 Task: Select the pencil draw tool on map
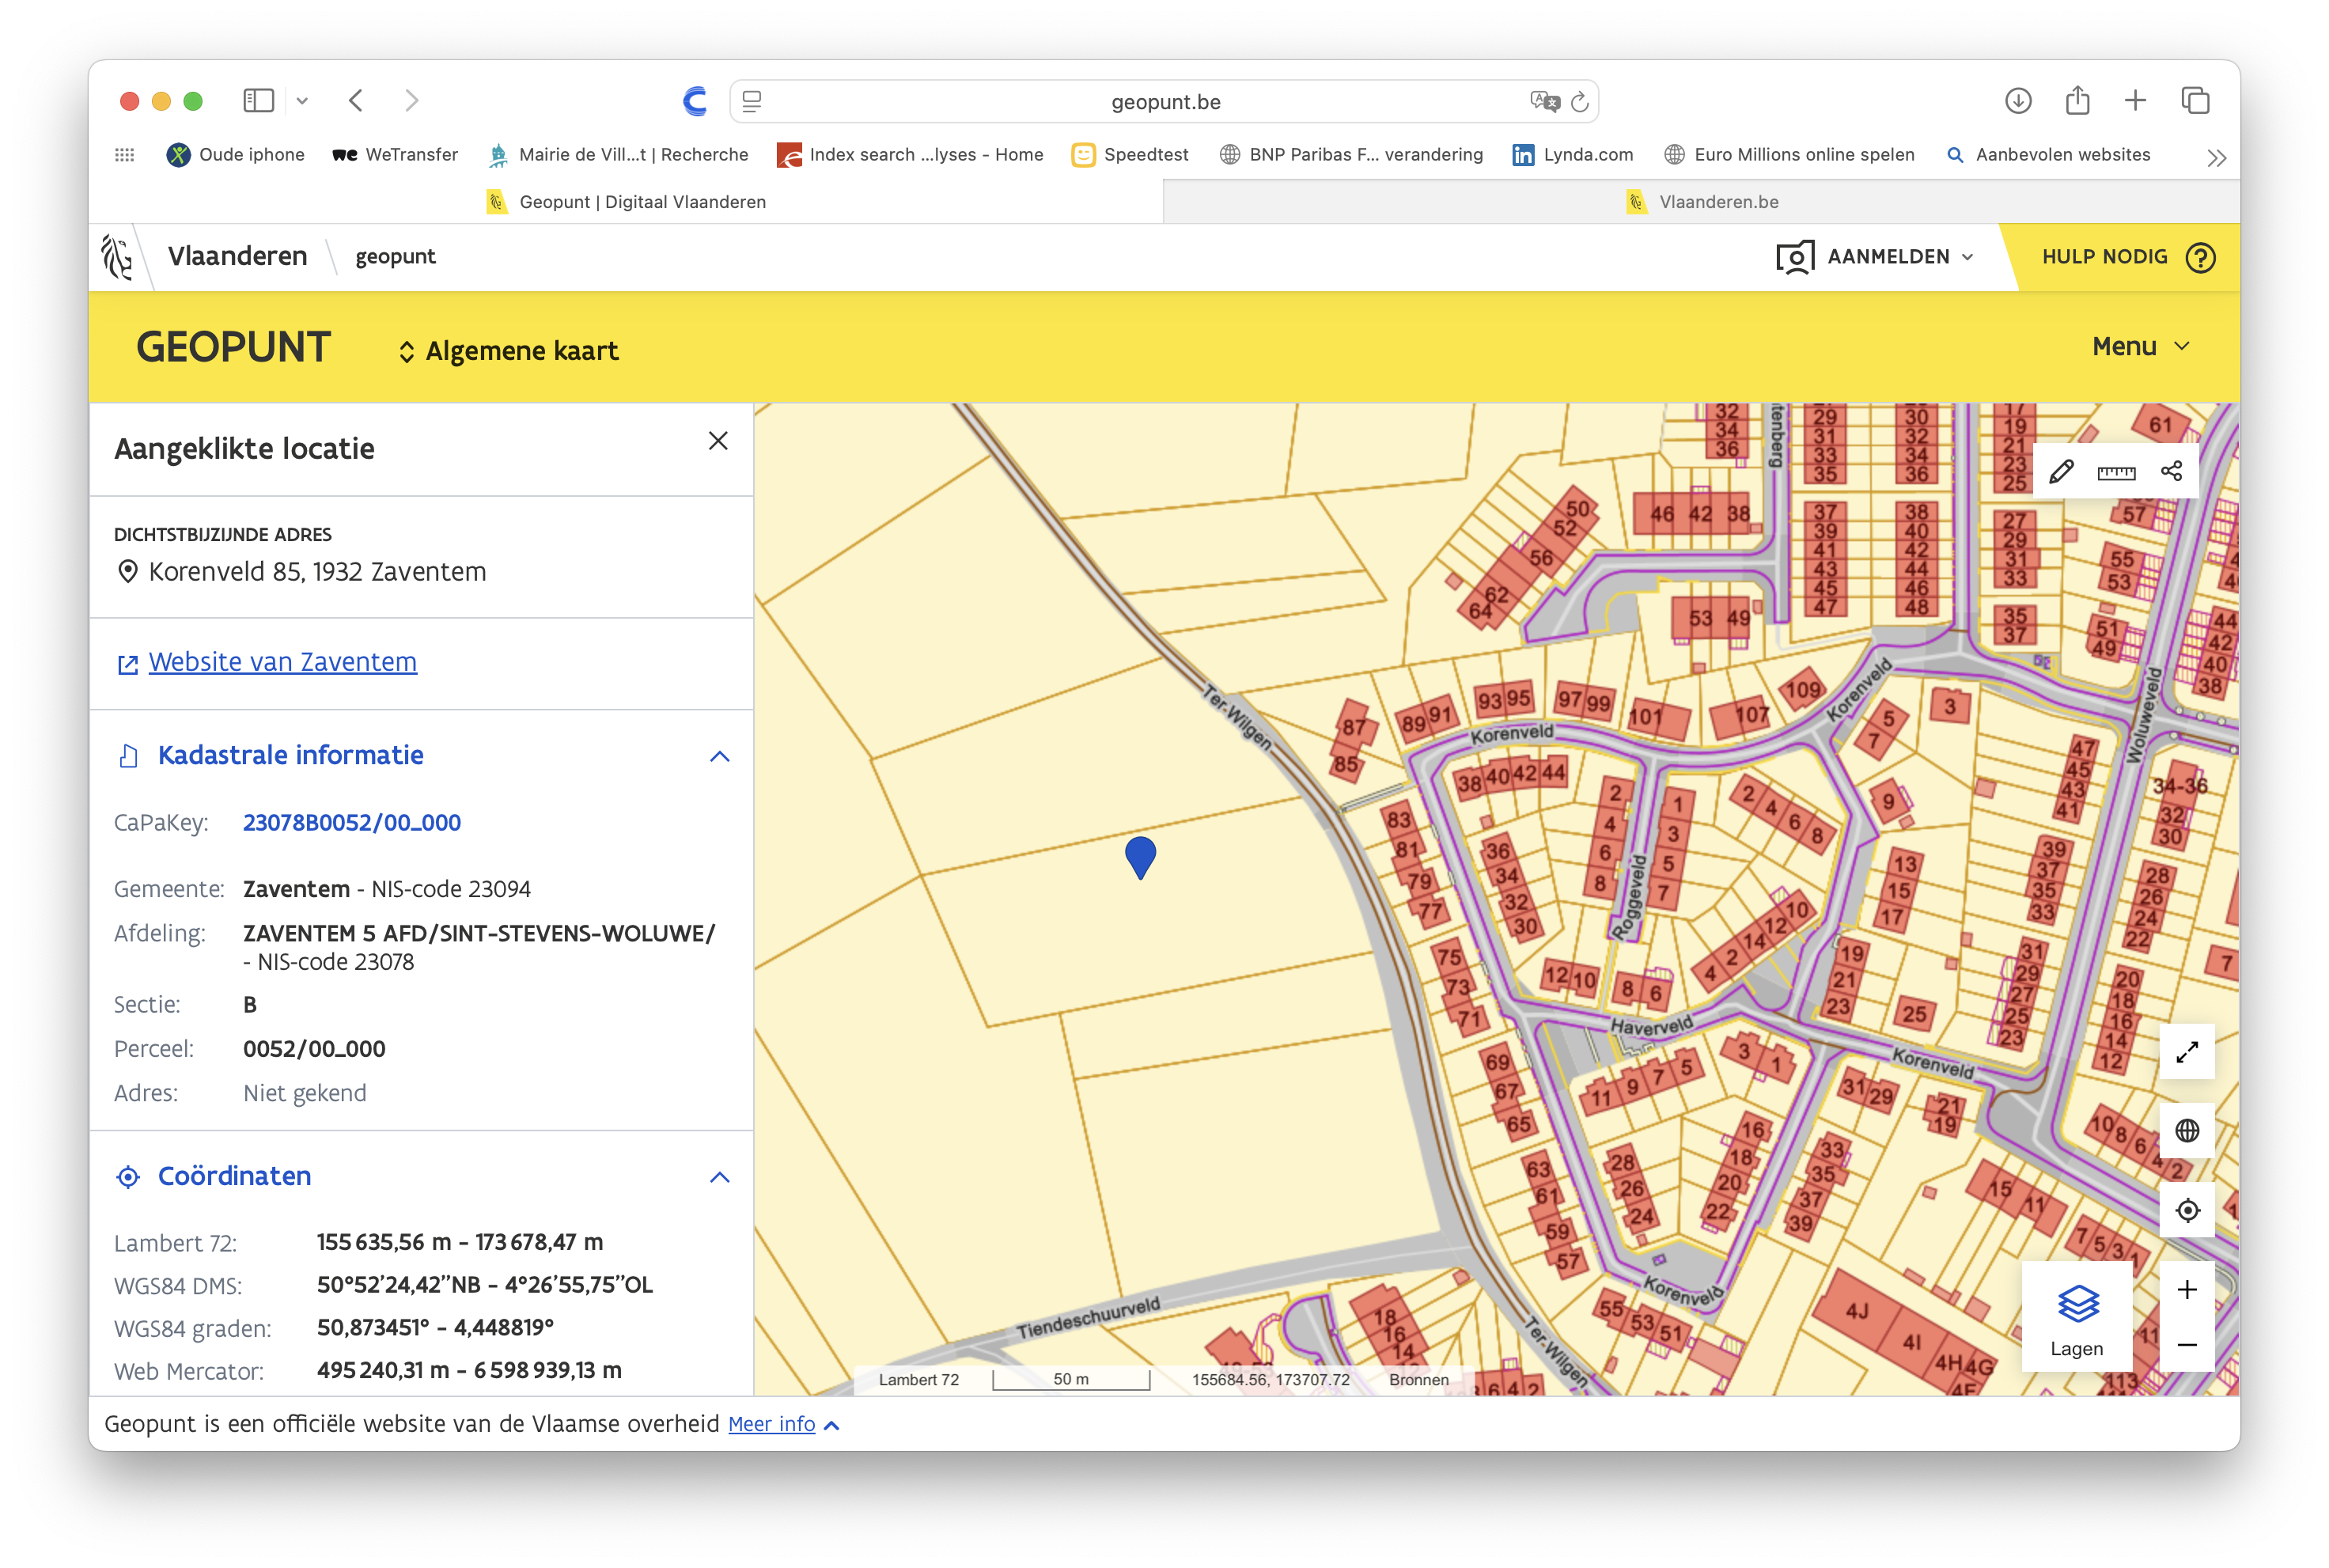(x=2060, y=472)
